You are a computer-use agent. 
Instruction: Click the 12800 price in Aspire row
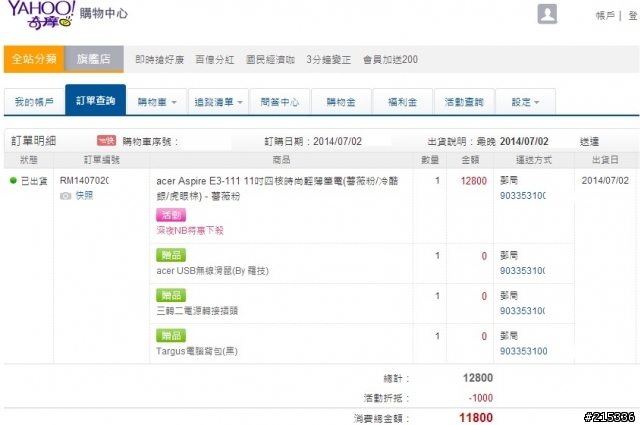pos(473,181)
